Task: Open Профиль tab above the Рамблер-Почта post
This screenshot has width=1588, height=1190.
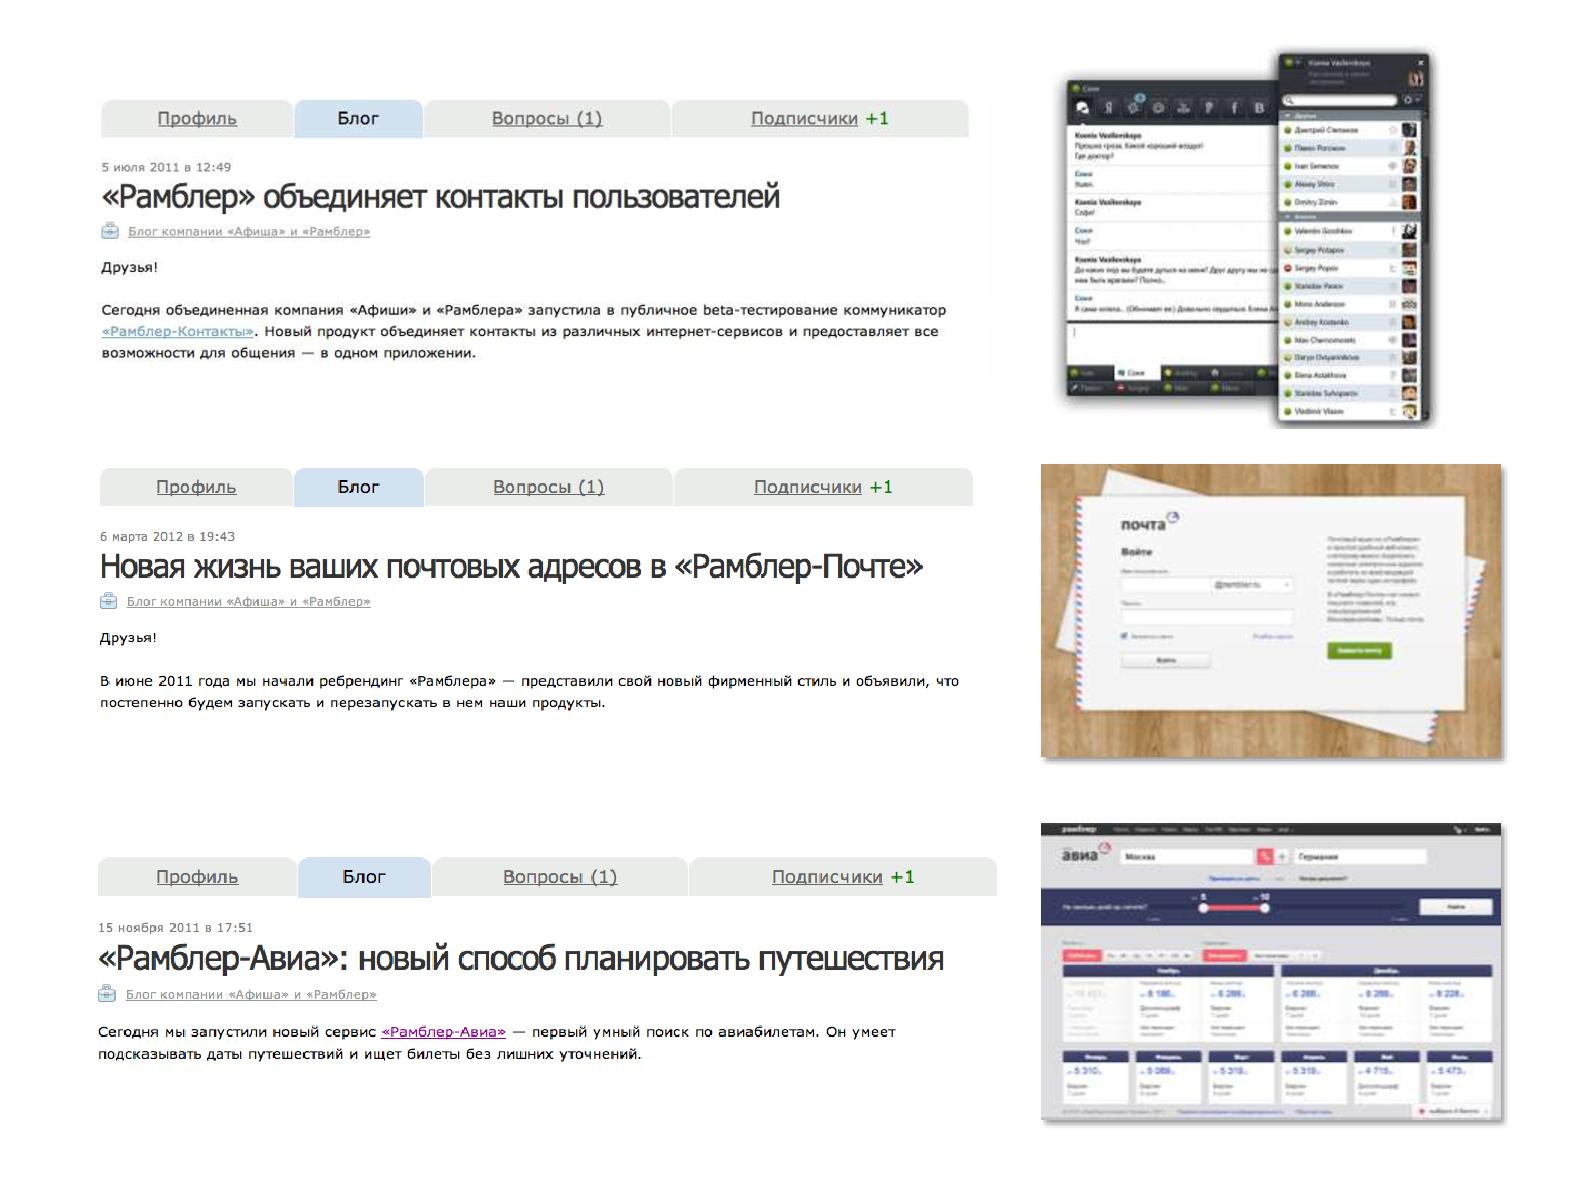Action: (x=196, y=487)
